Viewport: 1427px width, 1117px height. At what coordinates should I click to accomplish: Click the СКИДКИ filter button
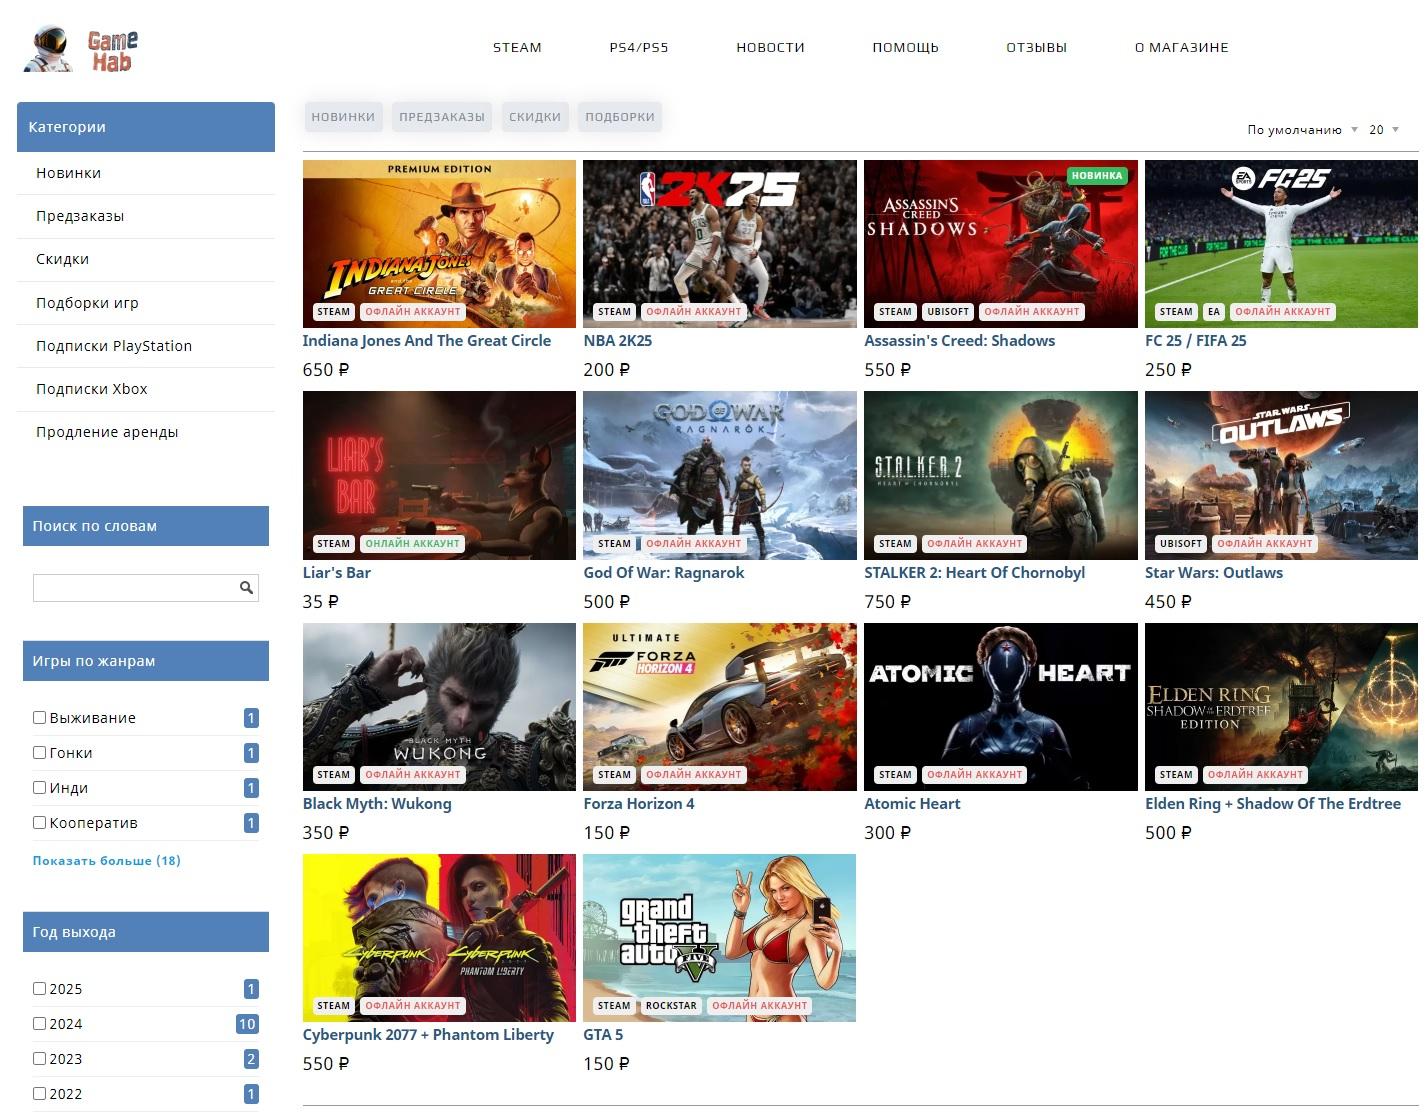click(535, 117)
